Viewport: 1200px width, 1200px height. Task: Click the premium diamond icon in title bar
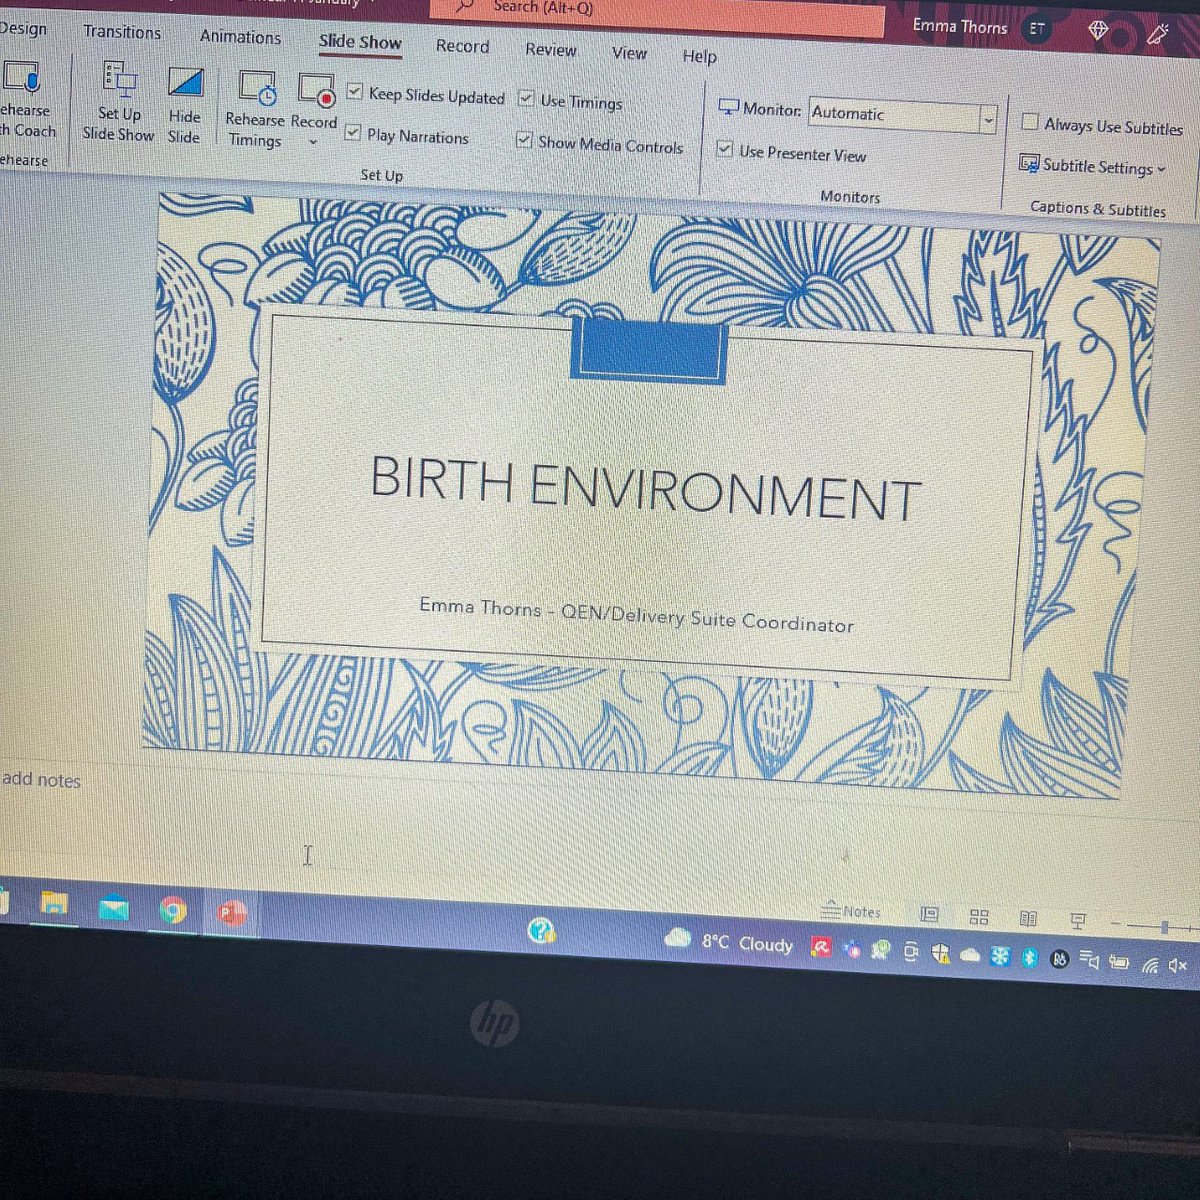(x=1098, y=31)
